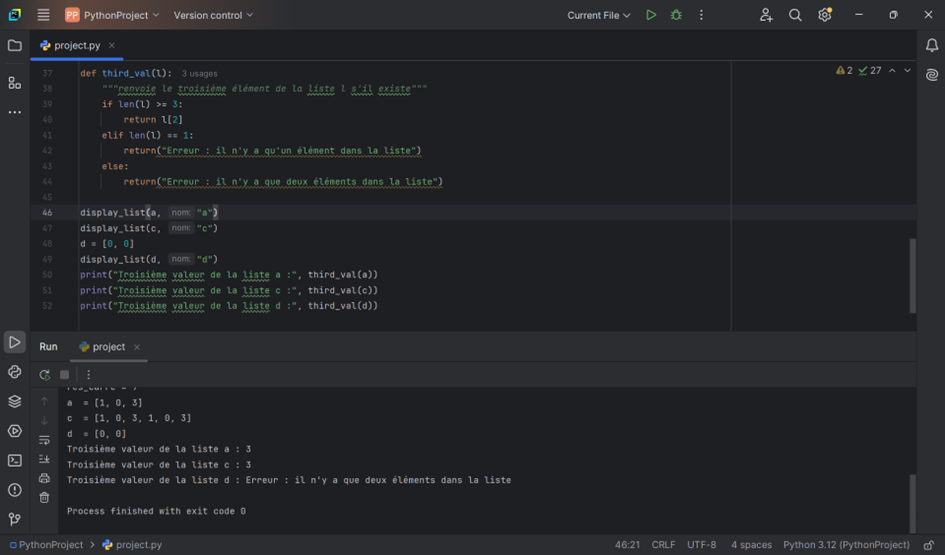Image resolution: width=945 pixels, height=555 pixels.
Task: Click console line 'Process finished with exit code 0'
Action: [156, 511]
